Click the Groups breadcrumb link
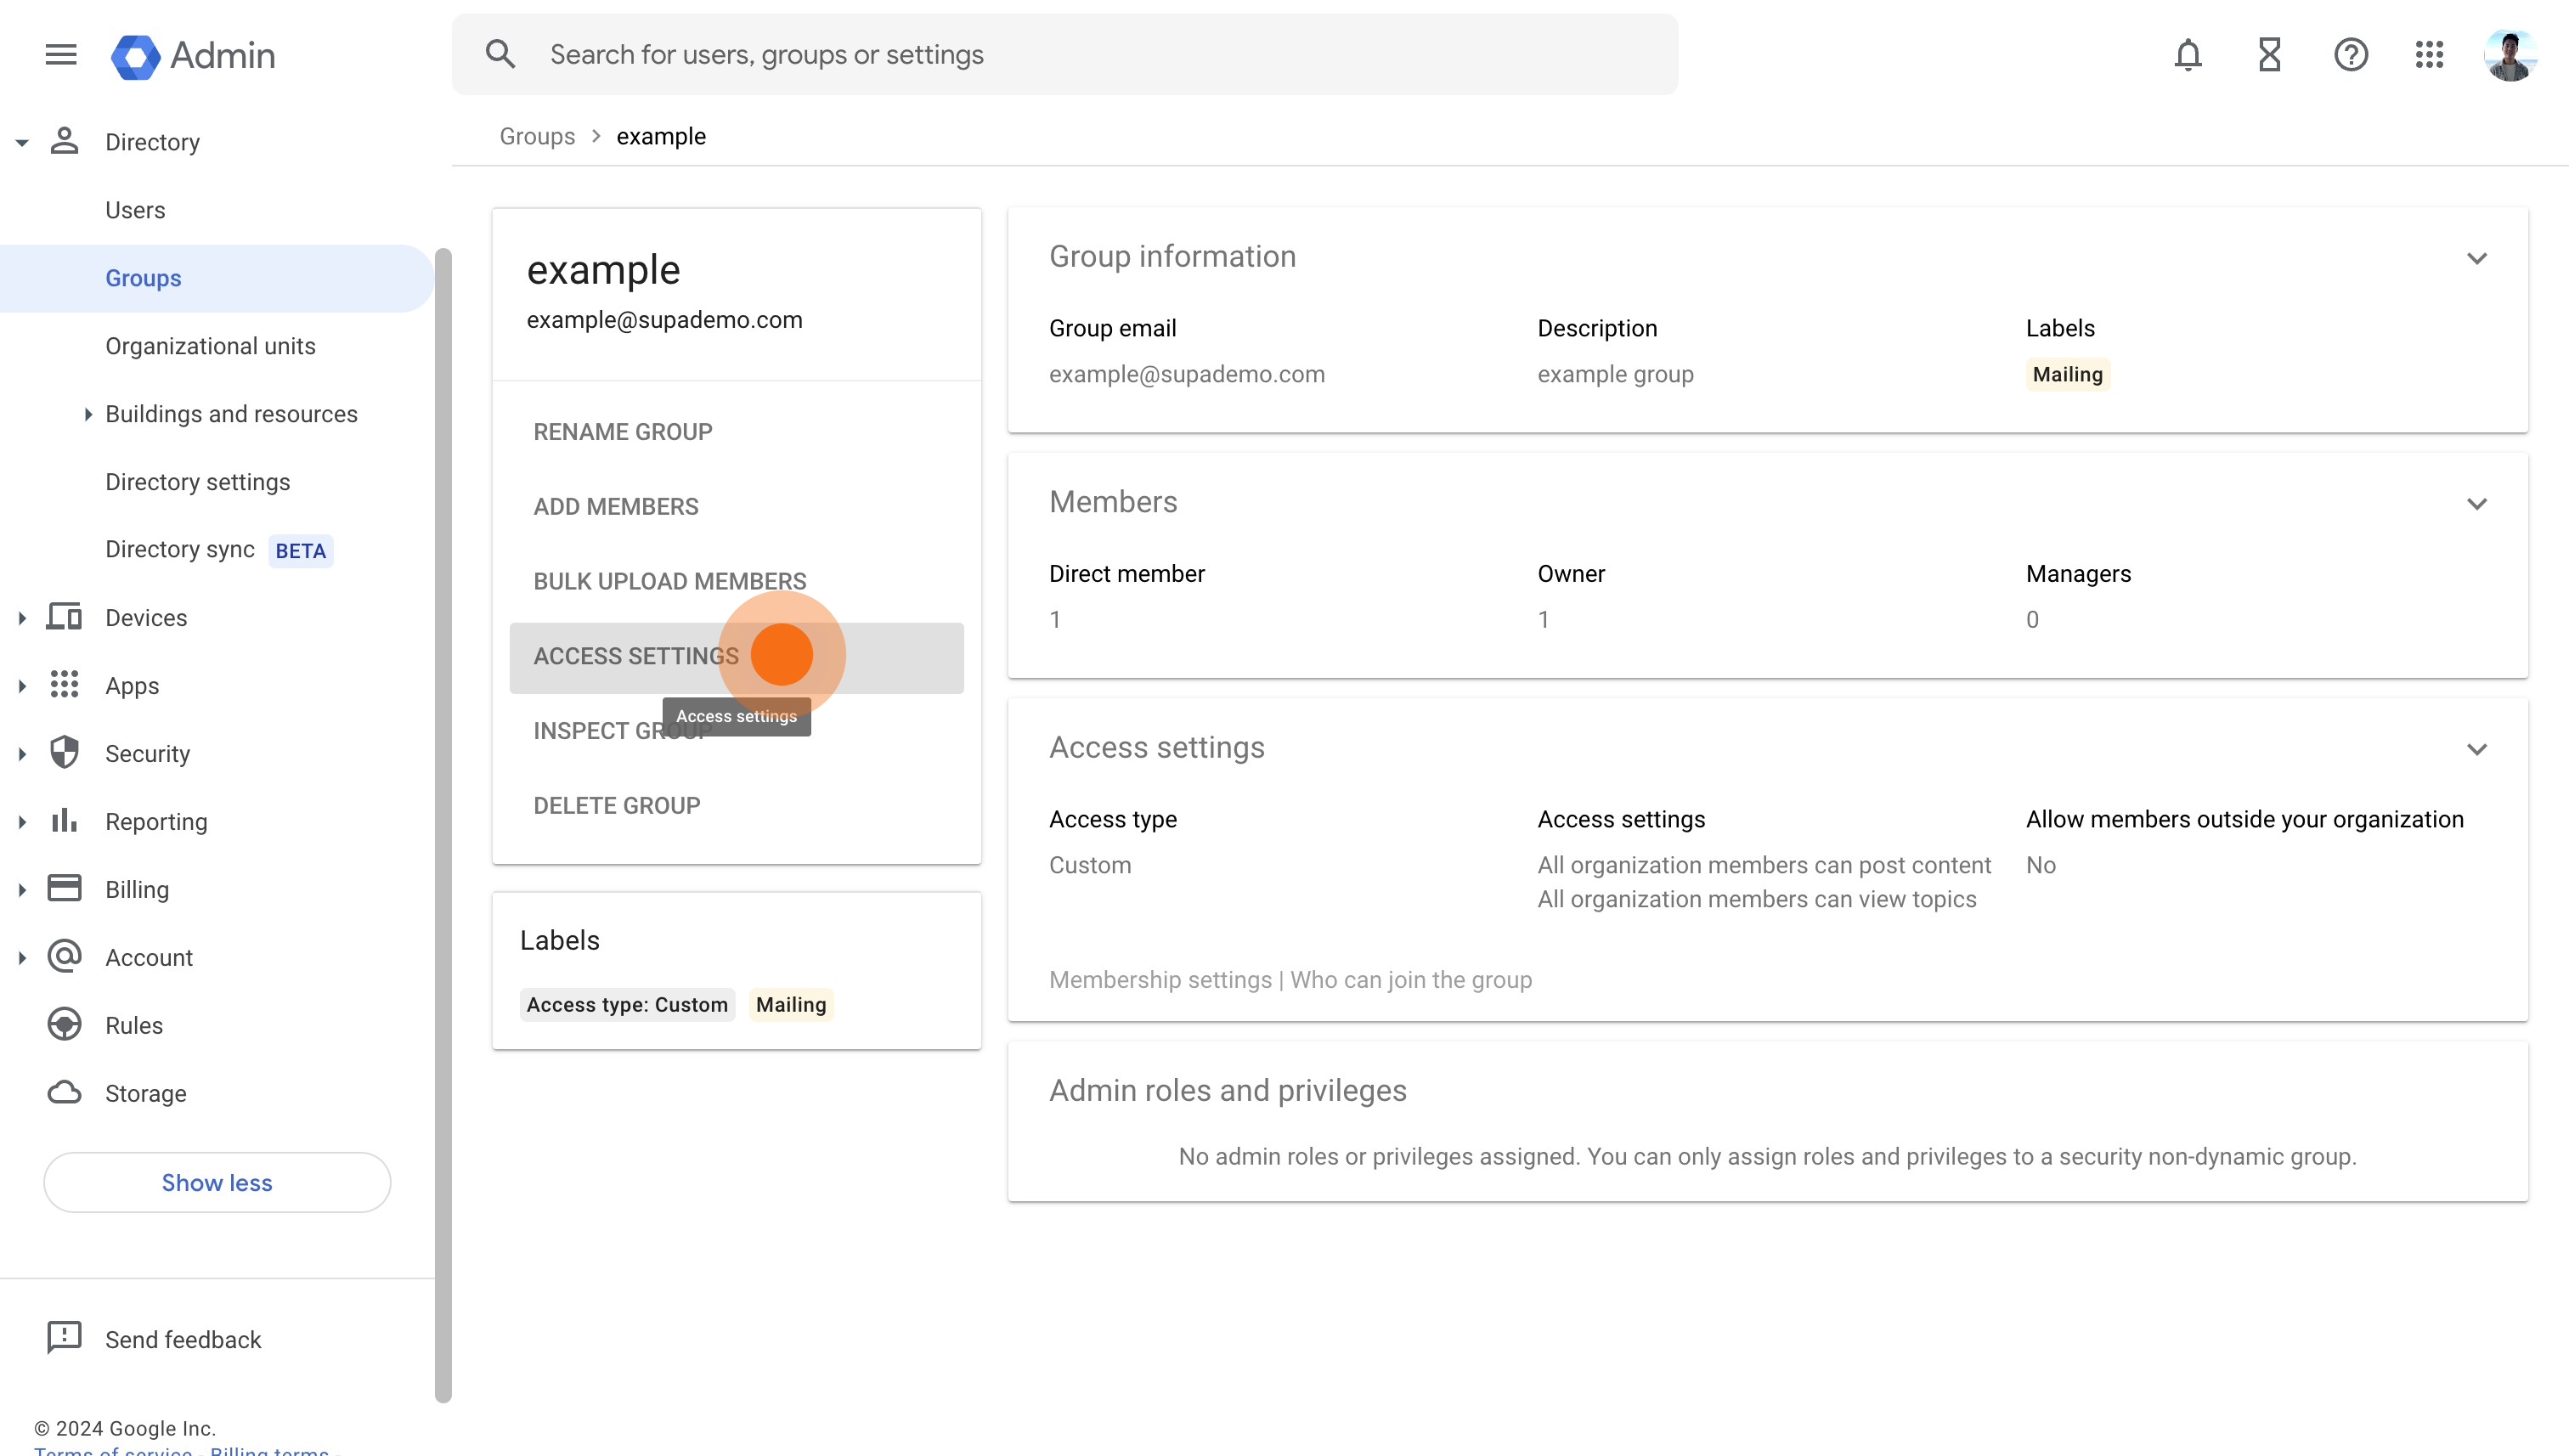2569x1456 pixels. pos(537,136)
